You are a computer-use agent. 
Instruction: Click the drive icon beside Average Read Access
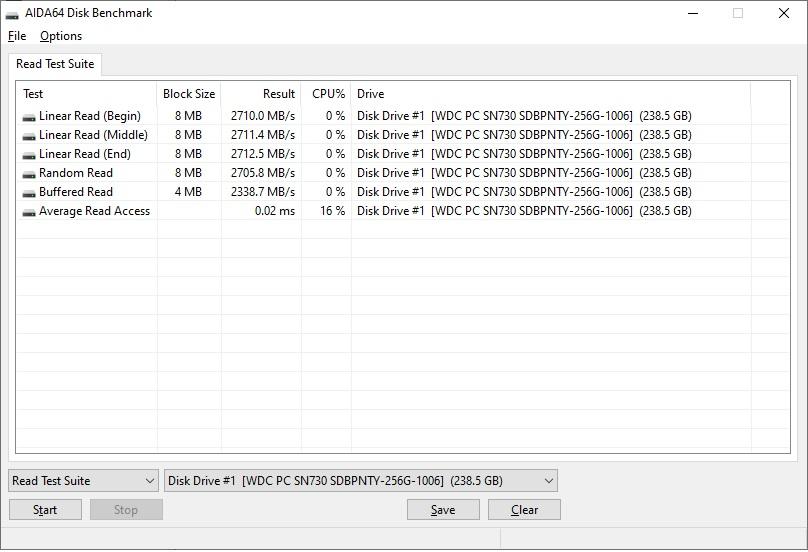[29, 211]
